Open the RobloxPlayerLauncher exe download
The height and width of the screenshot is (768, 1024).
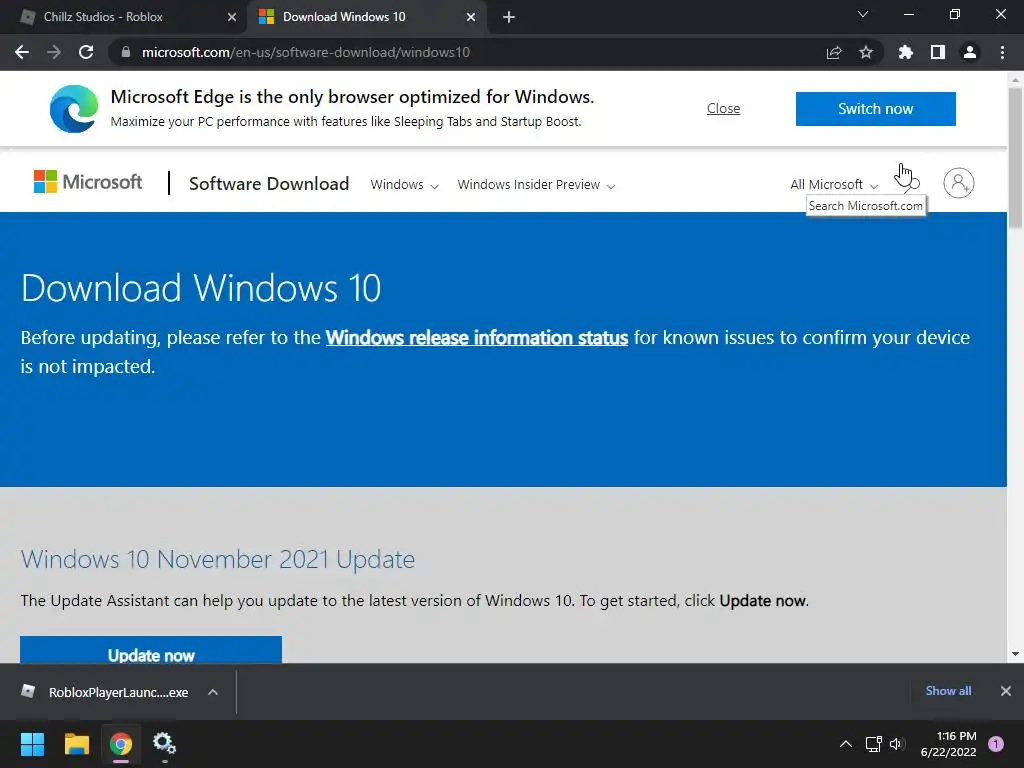(118, 692)
